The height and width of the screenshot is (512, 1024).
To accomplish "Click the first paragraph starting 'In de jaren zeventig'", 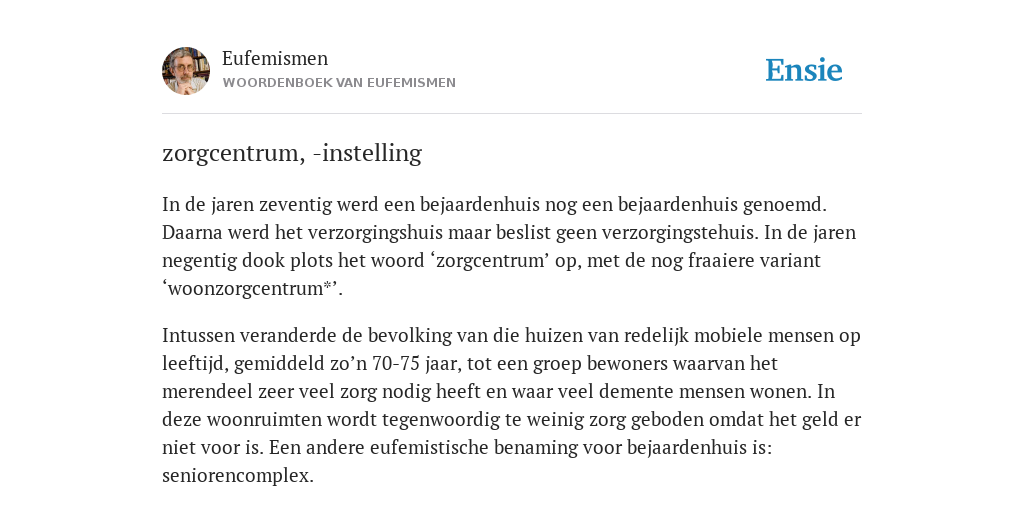I will click(509, 246).
